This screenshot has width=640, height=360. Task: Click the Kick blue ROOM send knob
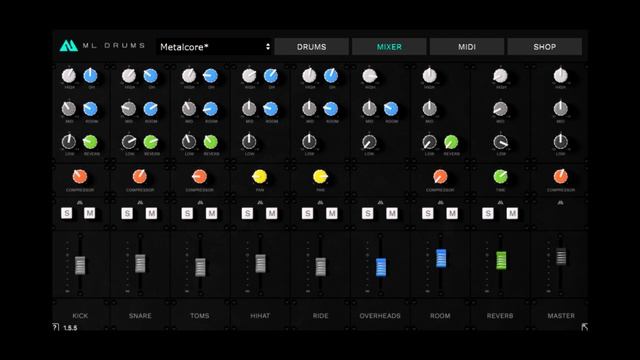click(90, 109)
